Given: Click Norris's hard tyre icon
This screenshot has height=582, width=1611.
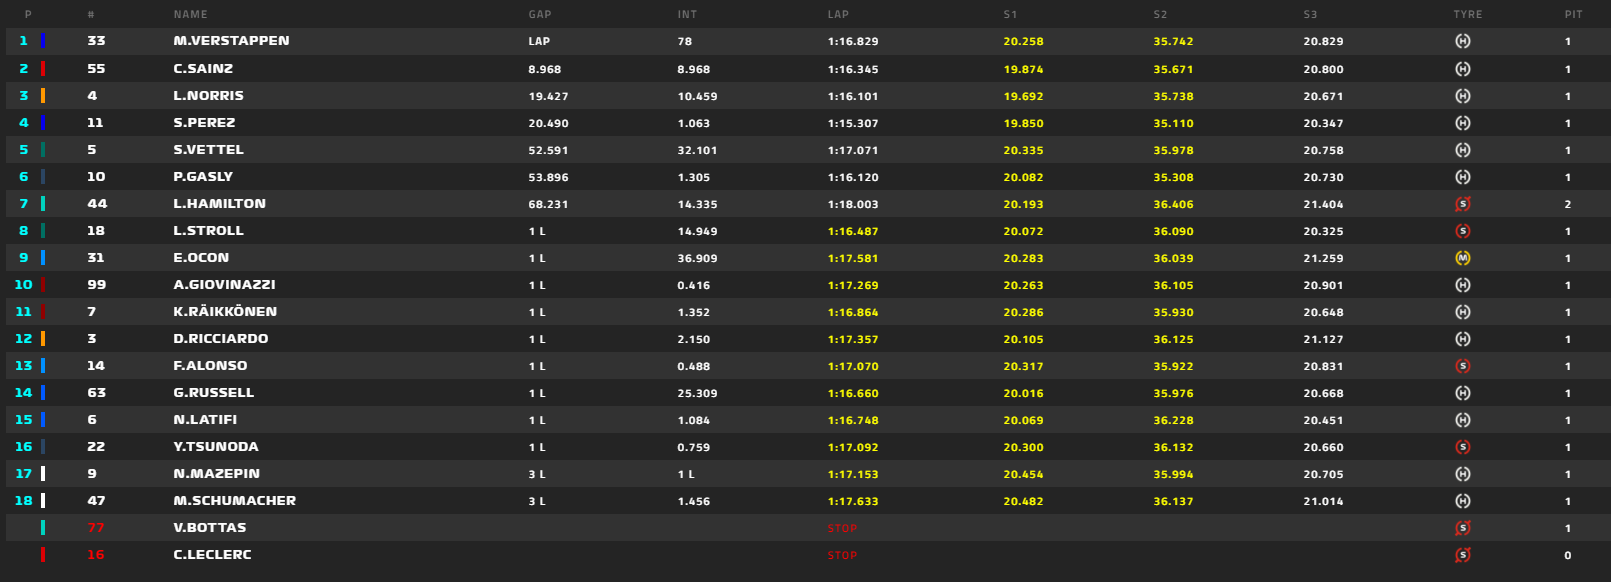Looking at the screenshot, I should pos(1462,96).
